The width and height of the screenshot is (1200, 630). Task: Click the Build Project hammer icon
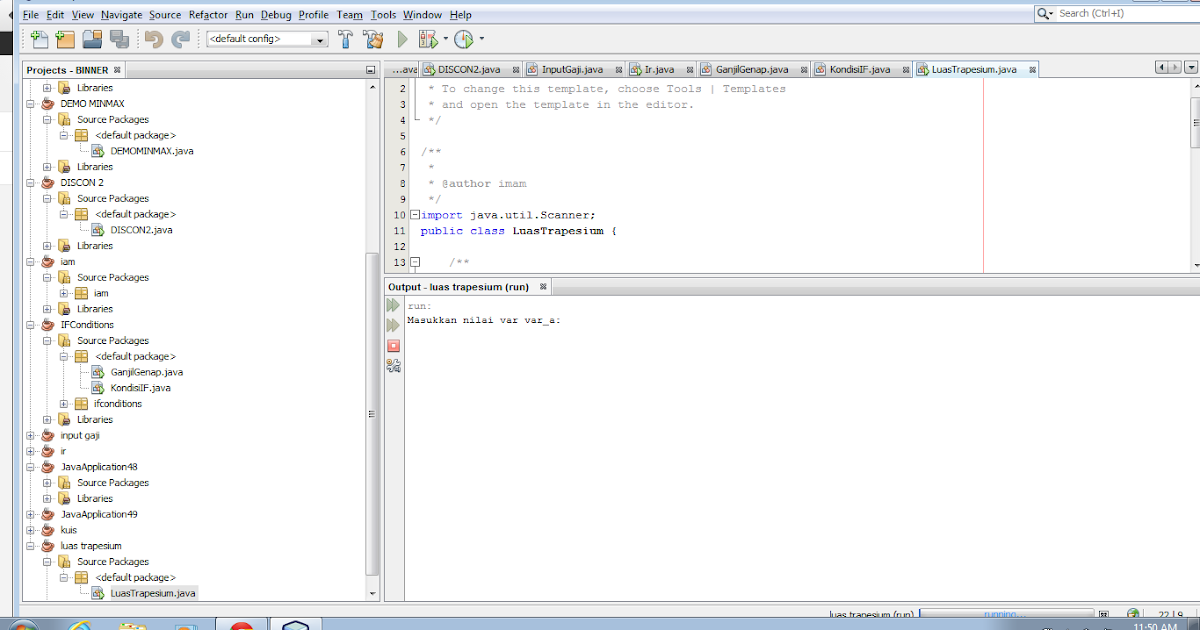(x=346, y=39)
